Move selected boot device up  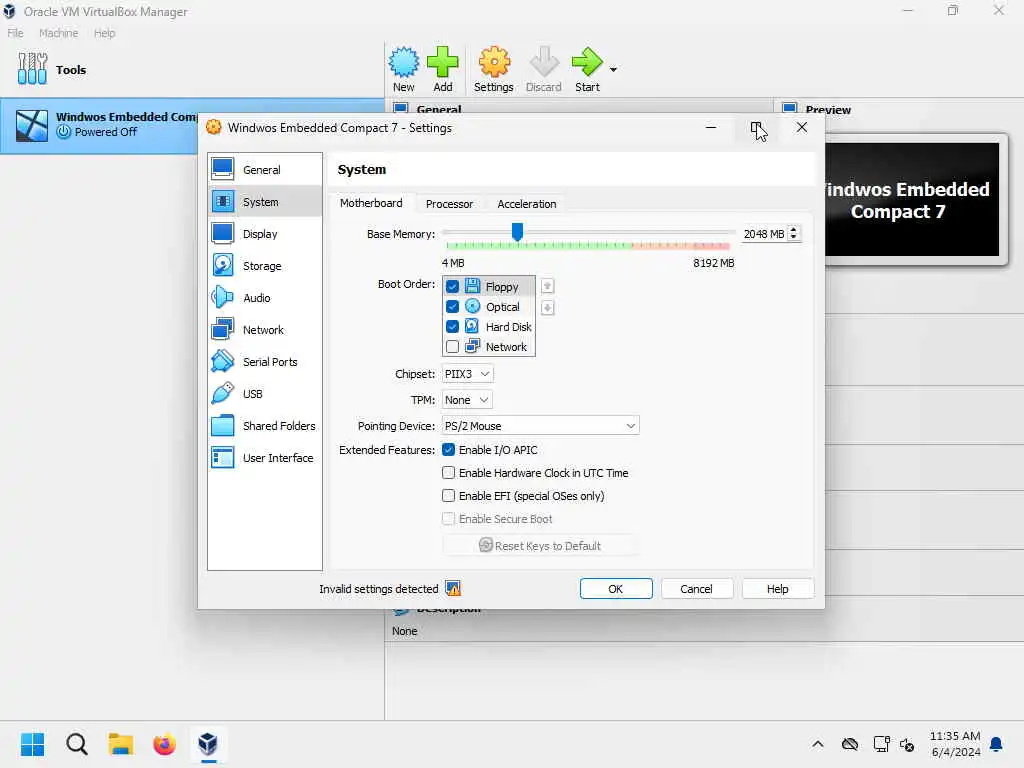pos(547,286)
